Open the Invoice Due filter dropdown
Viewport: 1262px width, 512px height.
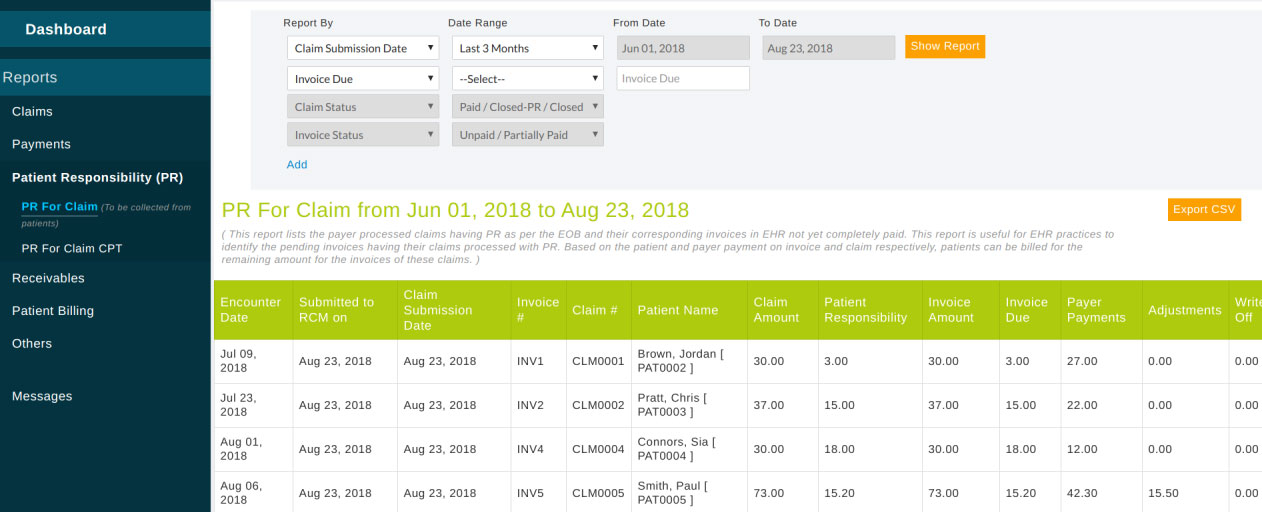362,79
